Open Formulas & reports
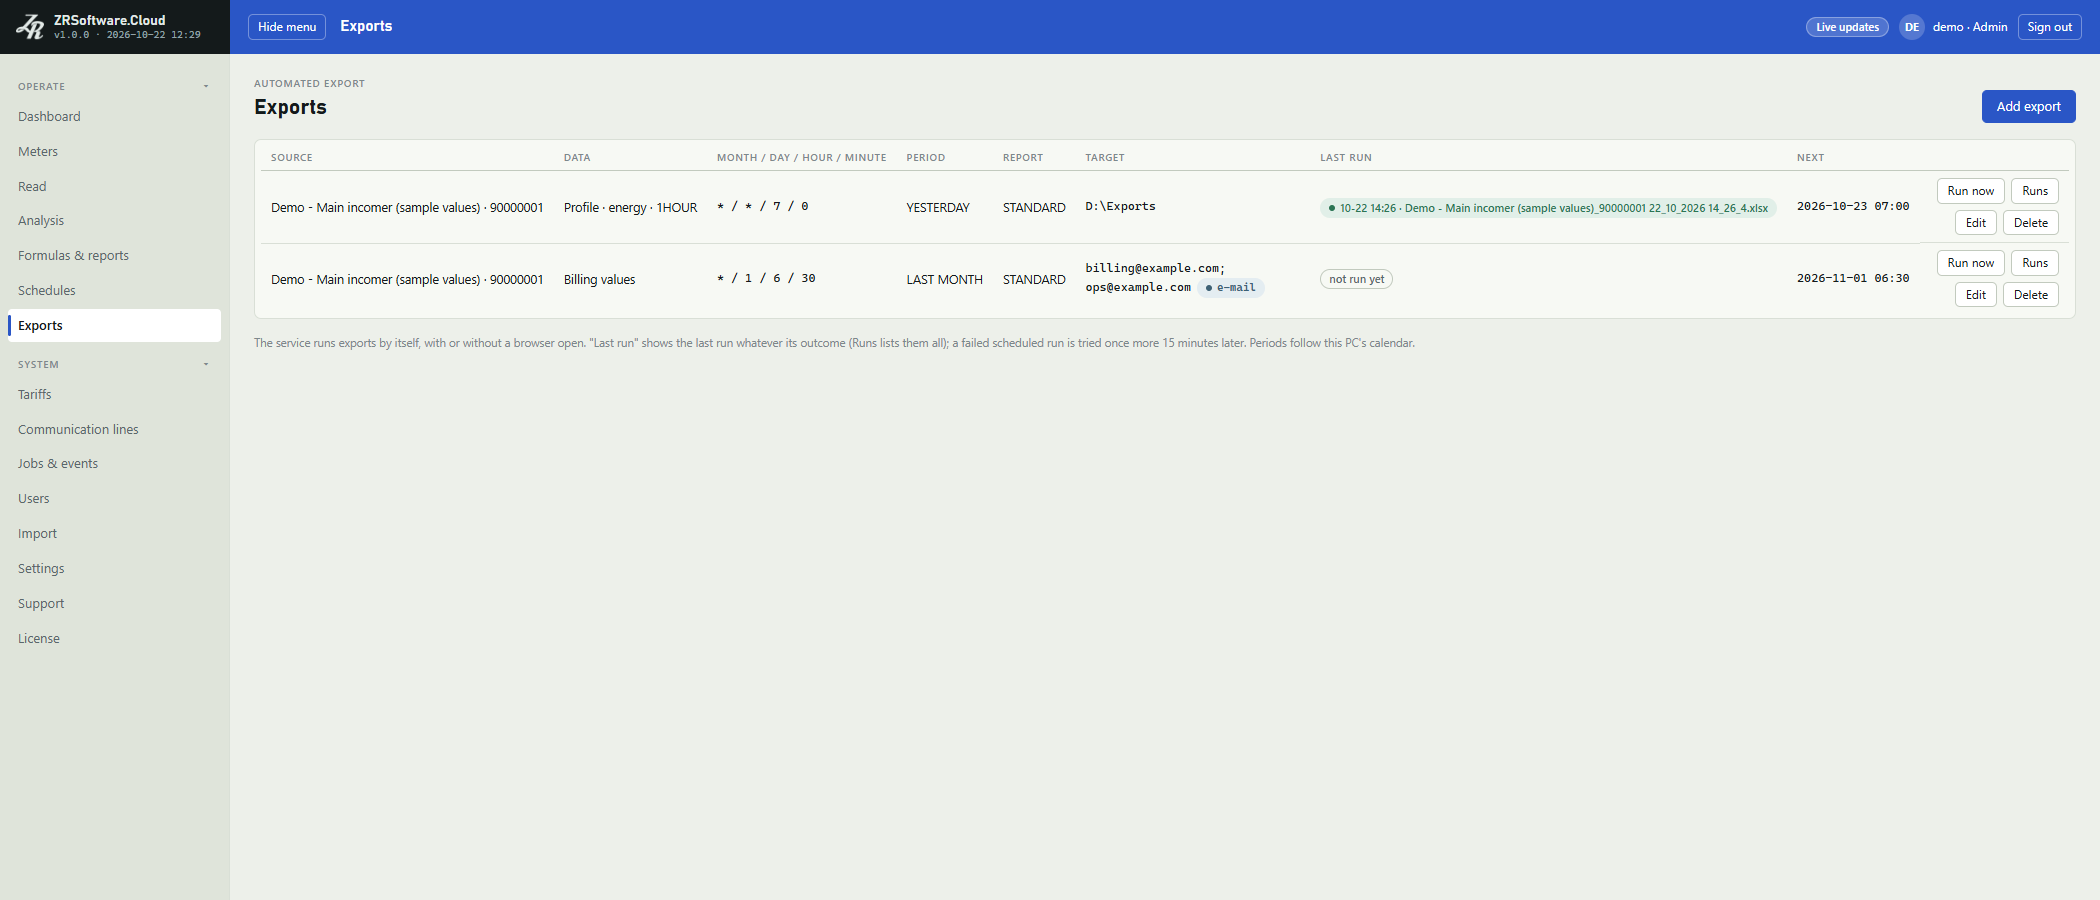The image size is (2100, 900). coord(114,256)
